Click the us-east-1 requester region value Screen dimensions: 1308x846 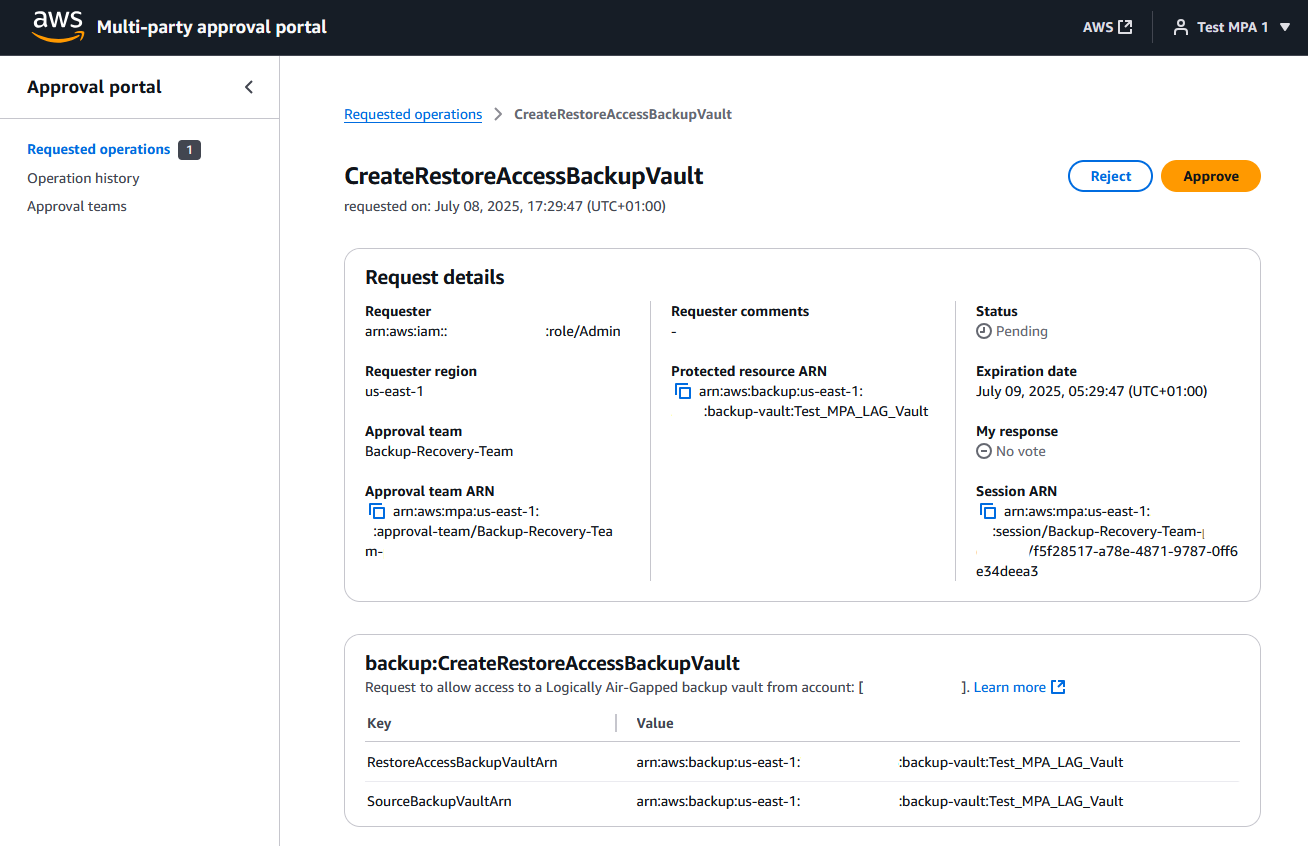[394, 391]
